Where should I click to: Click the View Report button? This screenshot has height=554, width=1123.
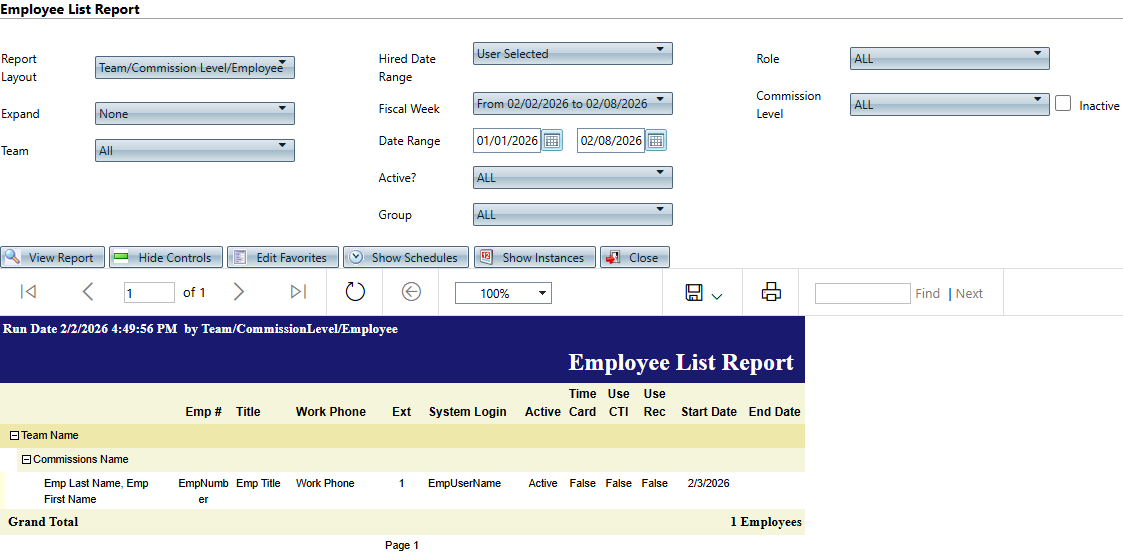tap(52, 258)
